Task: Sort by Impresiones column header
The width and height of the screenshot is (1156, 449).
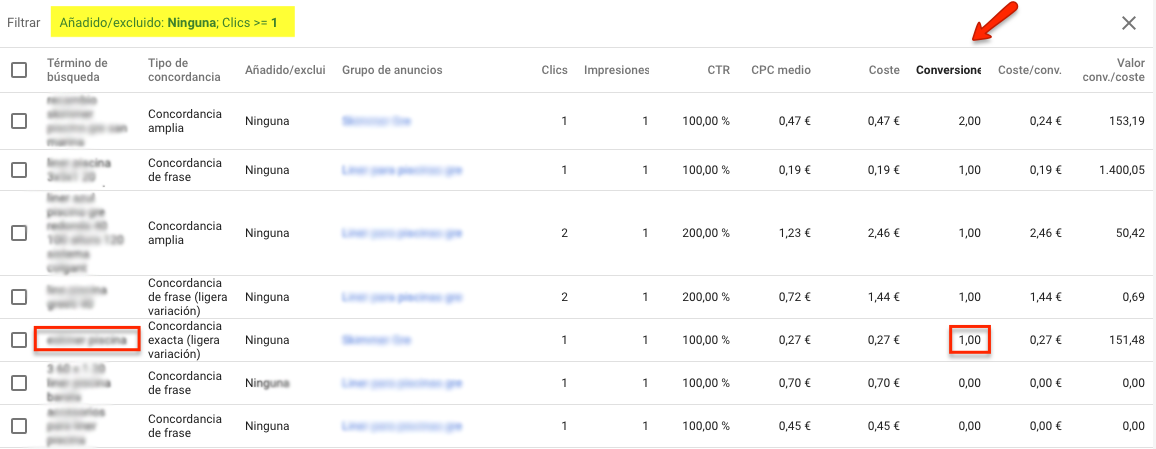Action: 616,70
